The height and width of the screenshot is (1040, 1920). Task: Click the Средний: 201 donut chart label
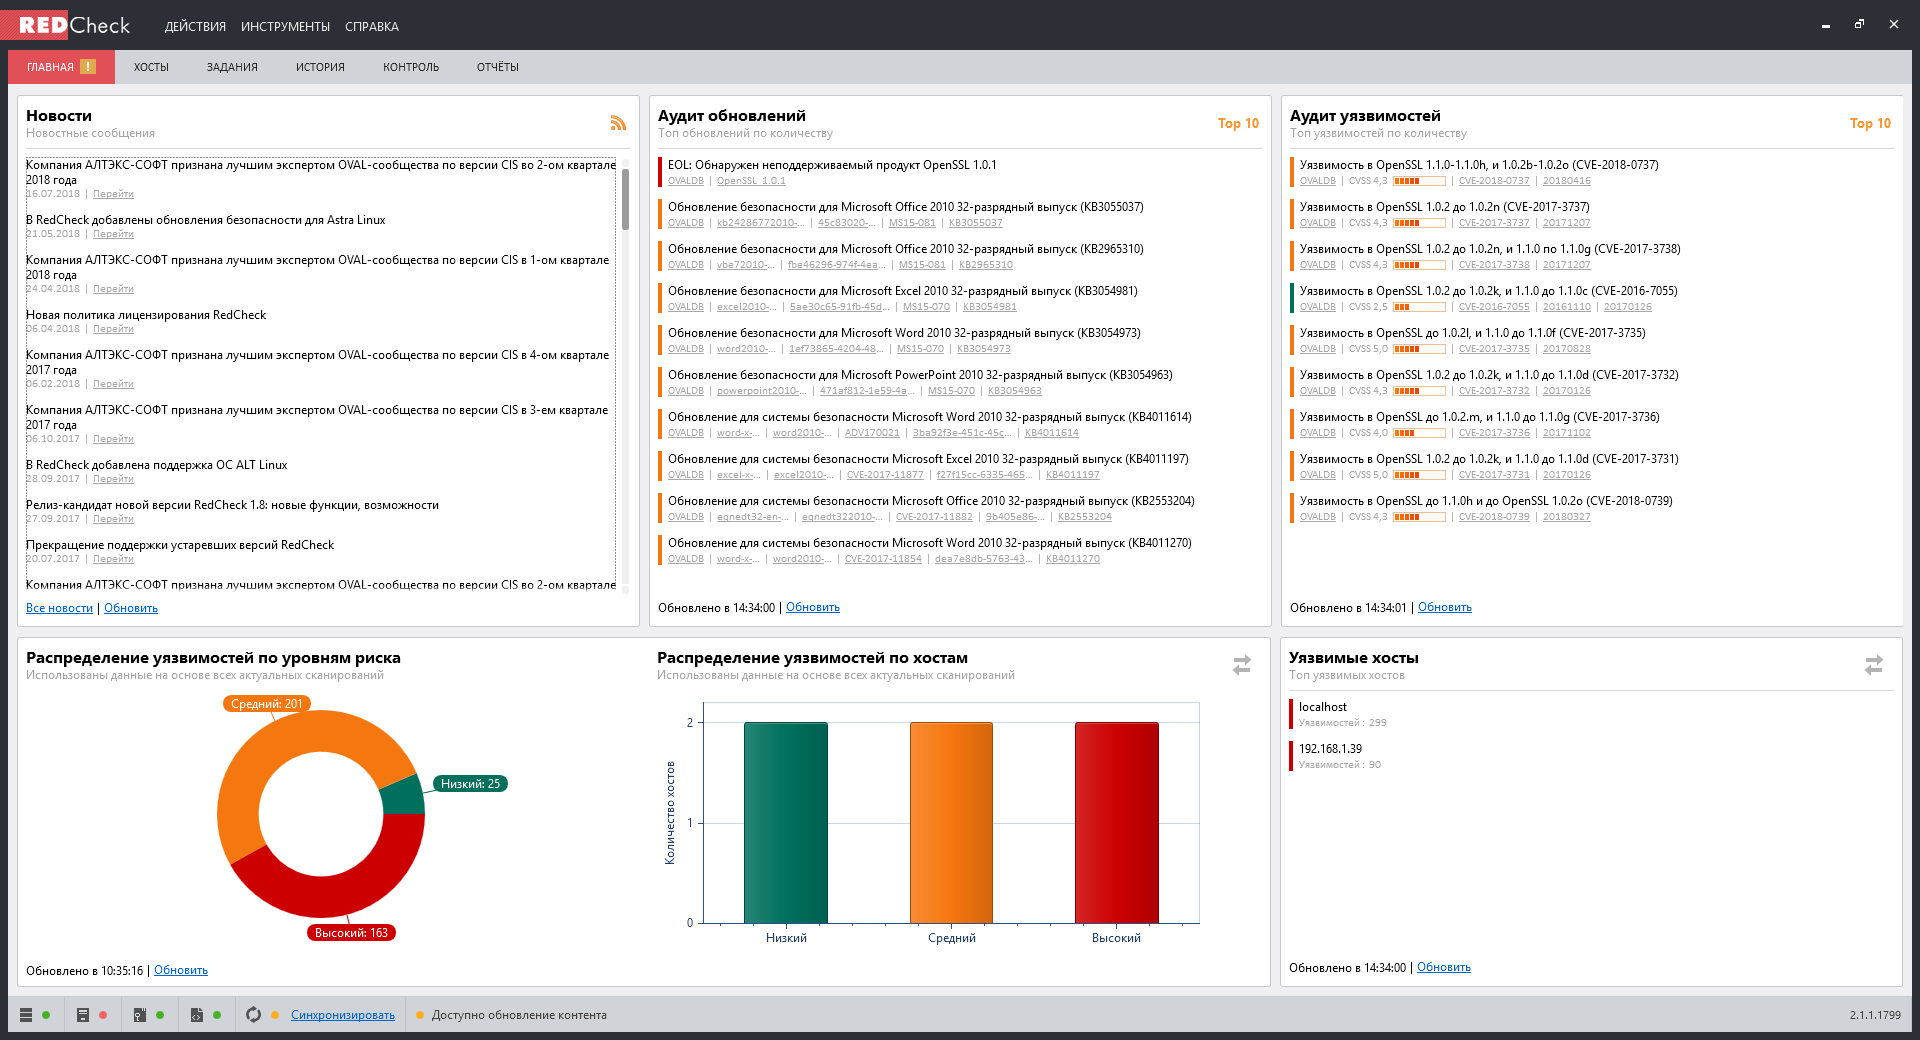pyautogui.click(x=267, y=704)
